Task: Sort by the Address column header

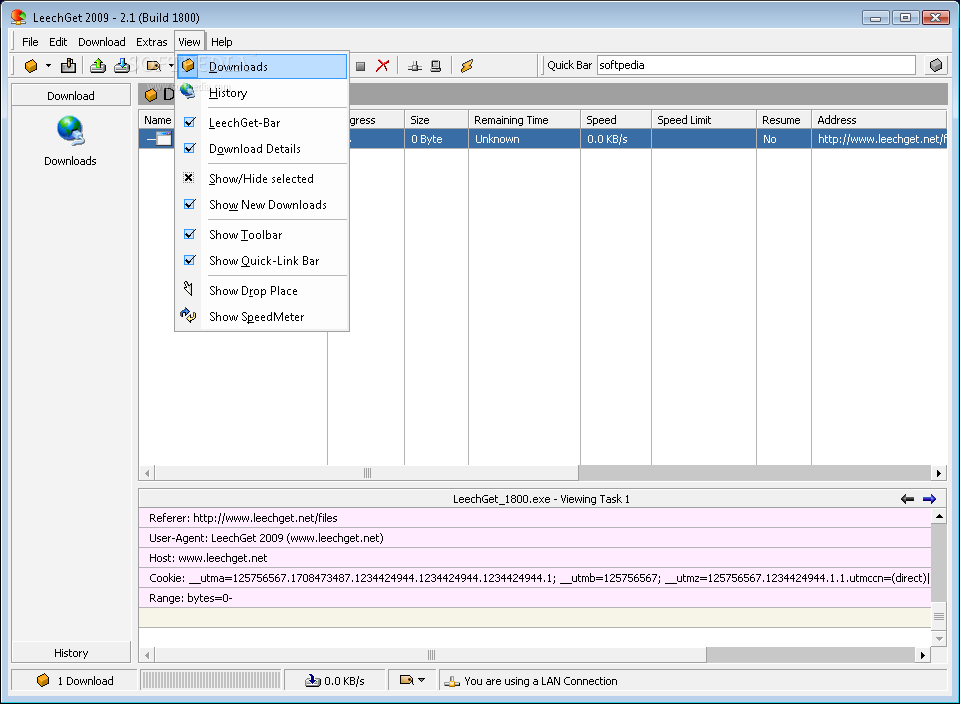Action: (879, 120)
